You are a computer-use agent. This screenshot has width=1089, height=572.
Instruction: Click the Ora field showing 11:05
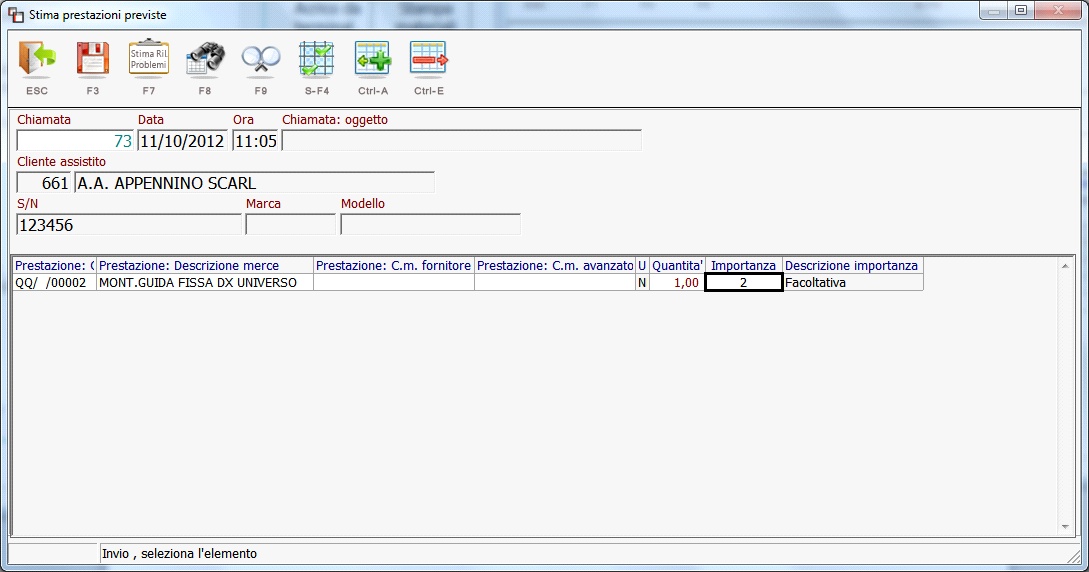point(256,141)
